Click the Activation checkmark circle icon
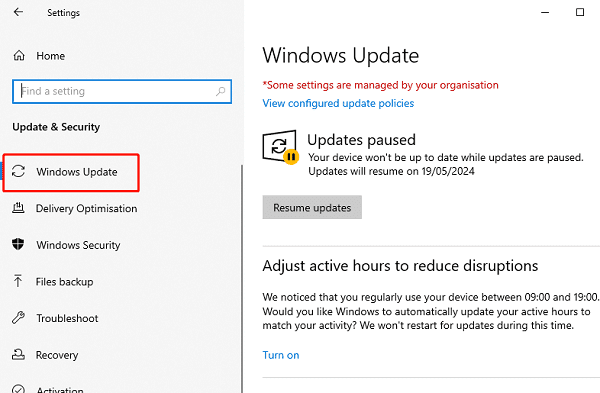The image size is (600, 393). (18, 389)
